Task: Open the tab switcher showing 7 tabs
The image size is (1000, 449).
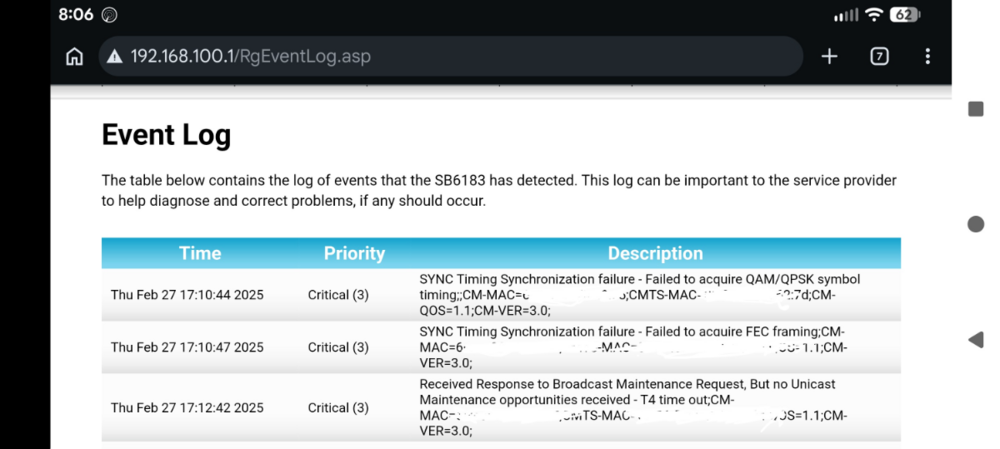Action: pyautogui.click(x=879, y=57)
